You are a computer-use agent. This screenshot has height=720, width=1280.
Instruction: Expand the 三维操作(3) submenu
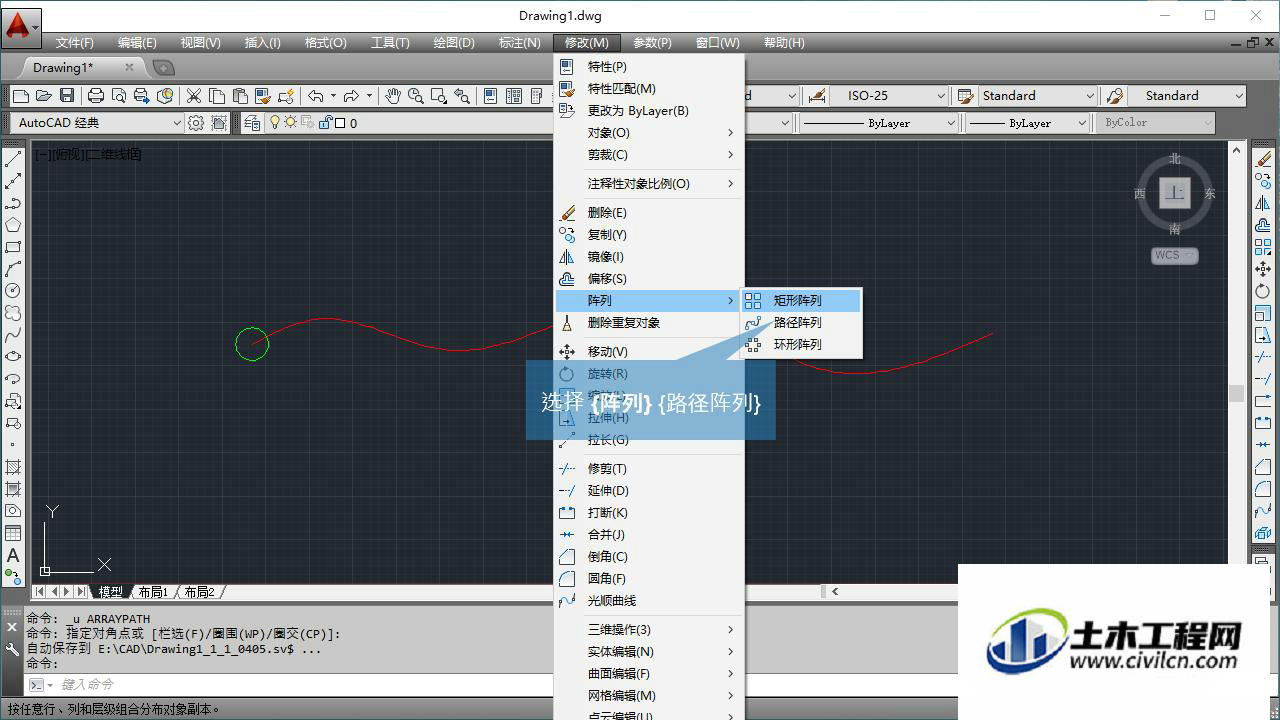coord(649,630)
